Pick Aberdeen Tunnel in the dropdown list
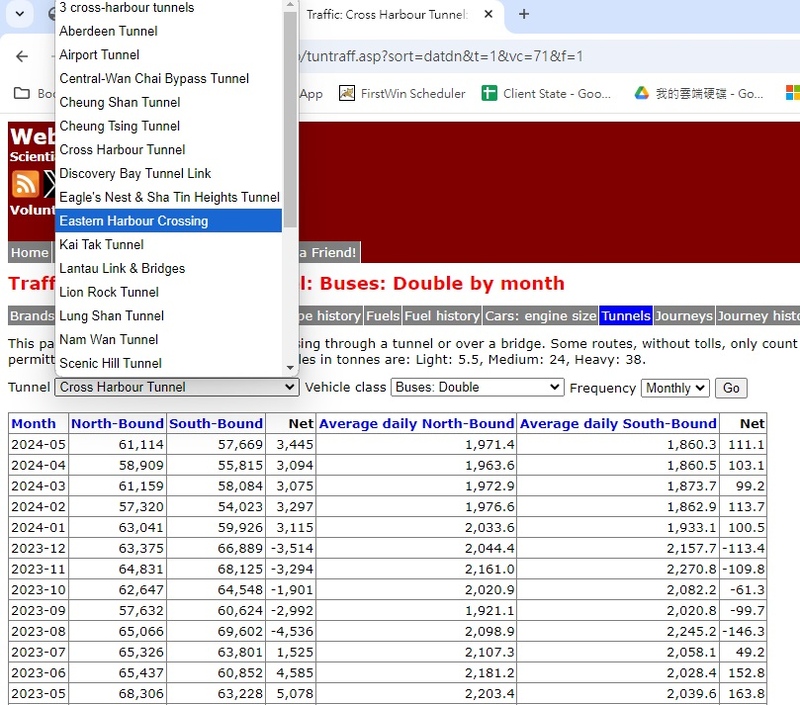 (108, 31)
